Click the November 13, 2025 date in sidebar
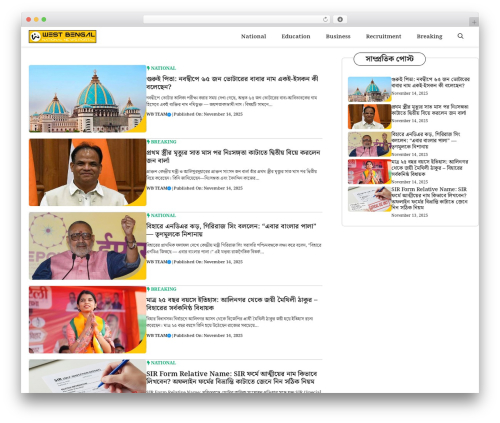500x423 pixels. point(410,215)
